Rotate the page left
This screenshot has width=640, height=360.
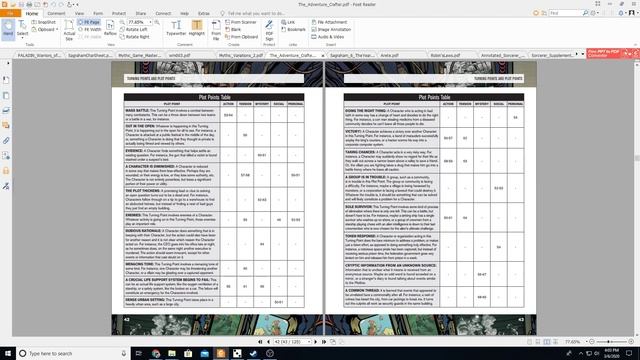[133, 29]
